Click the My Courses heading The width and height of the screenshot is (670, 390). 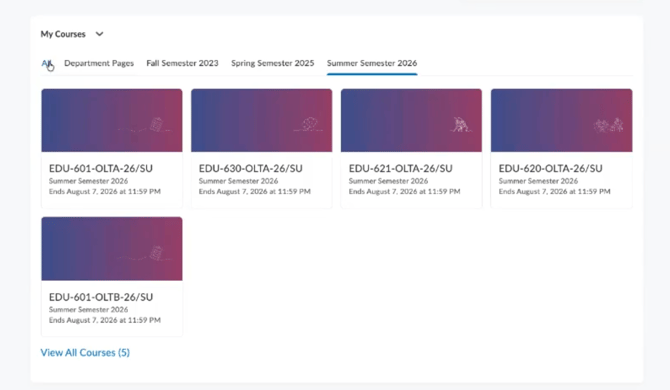[x=63, y=34]
